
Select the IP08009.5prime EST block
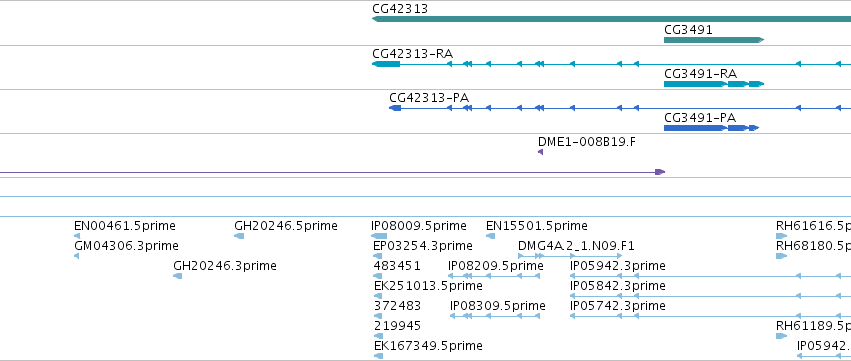point(379,236)
